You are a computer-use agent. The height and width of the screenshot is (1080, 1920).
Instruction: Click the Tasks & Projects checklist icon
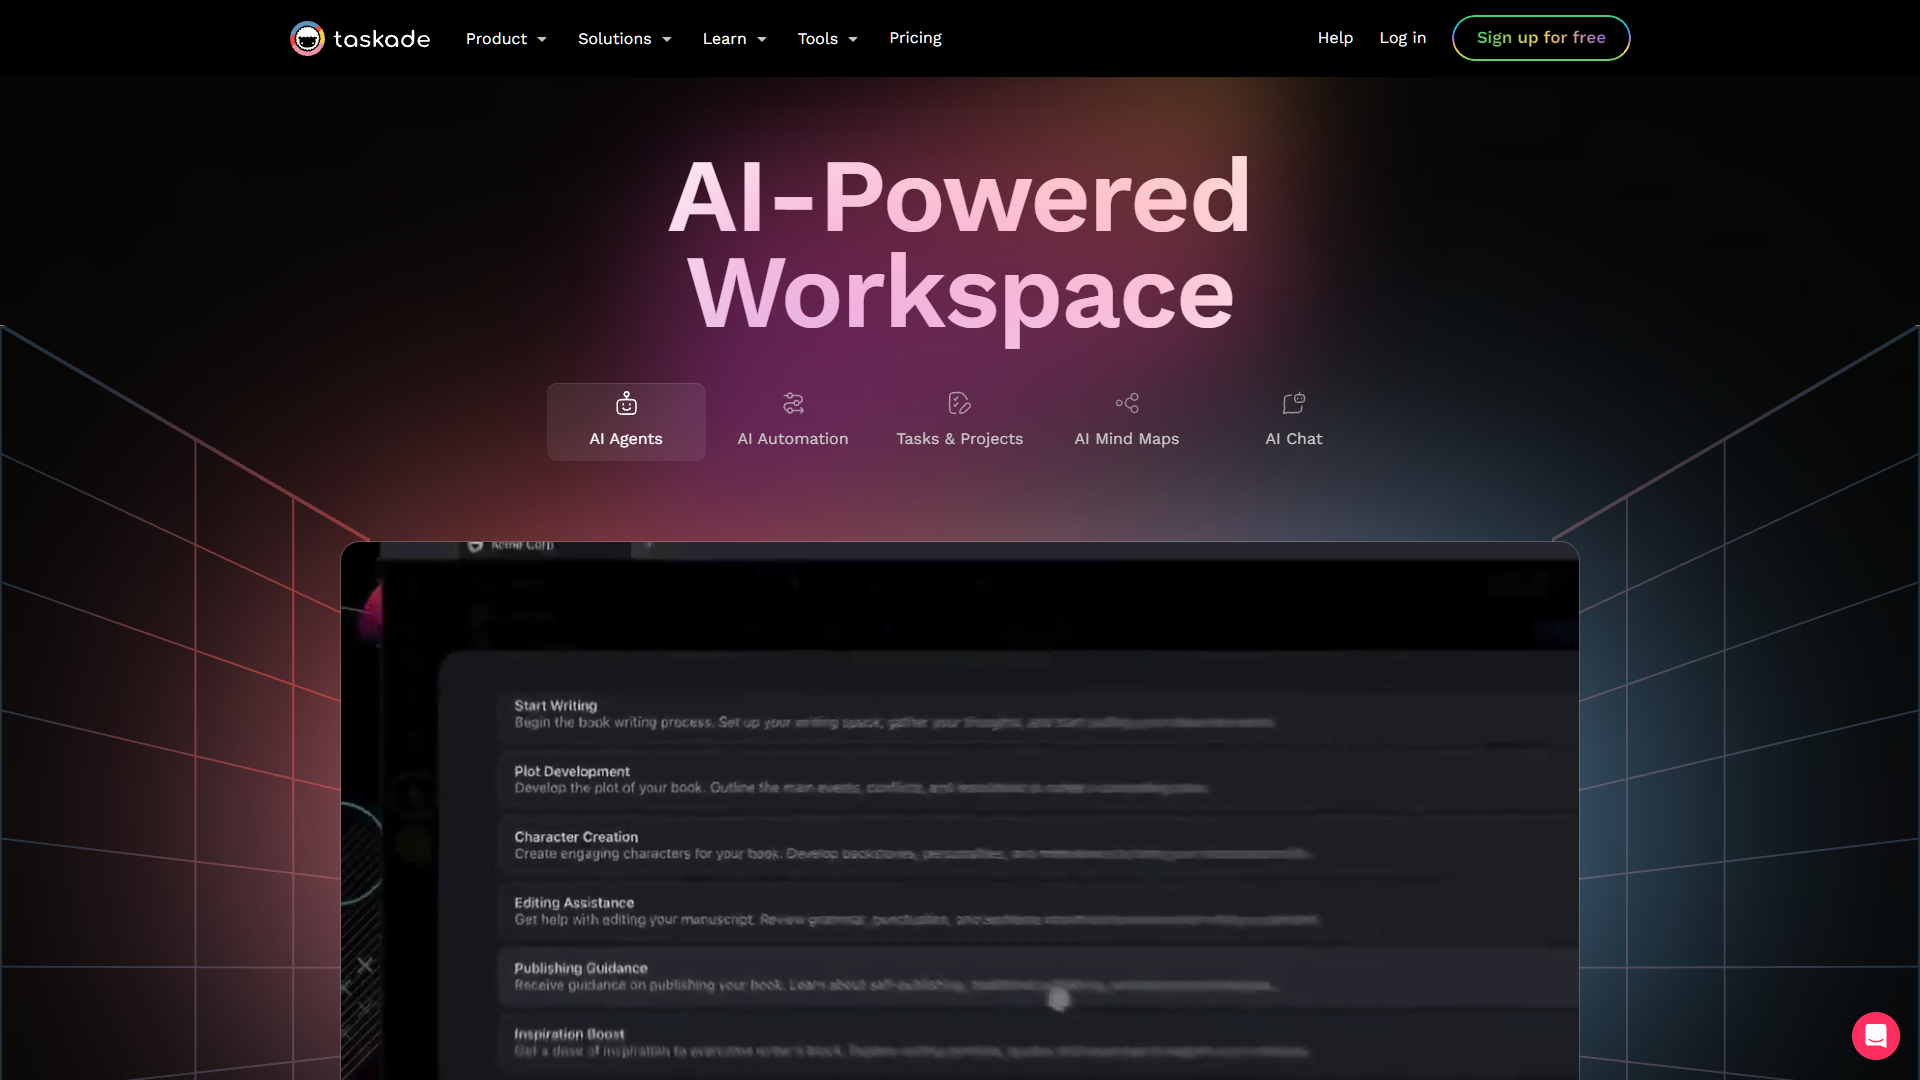click(959, 403)
